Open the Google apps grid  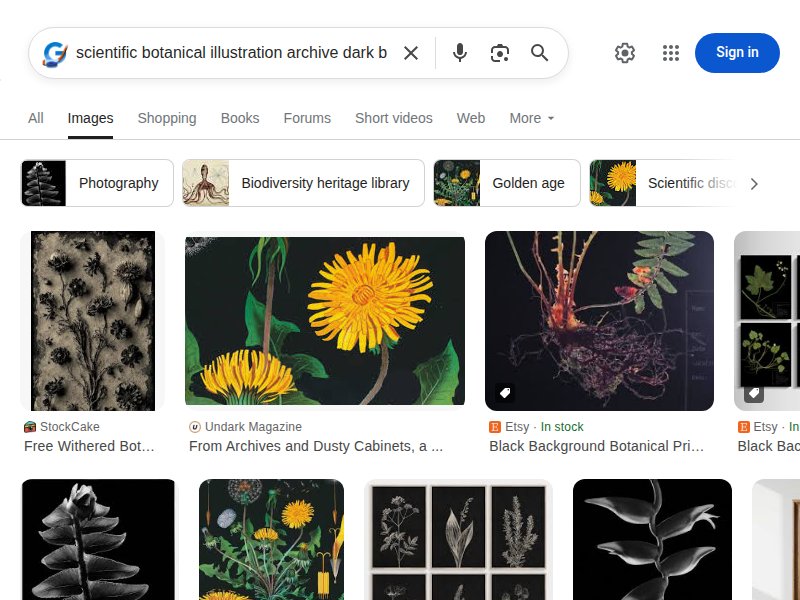click(x=670, y=53)
